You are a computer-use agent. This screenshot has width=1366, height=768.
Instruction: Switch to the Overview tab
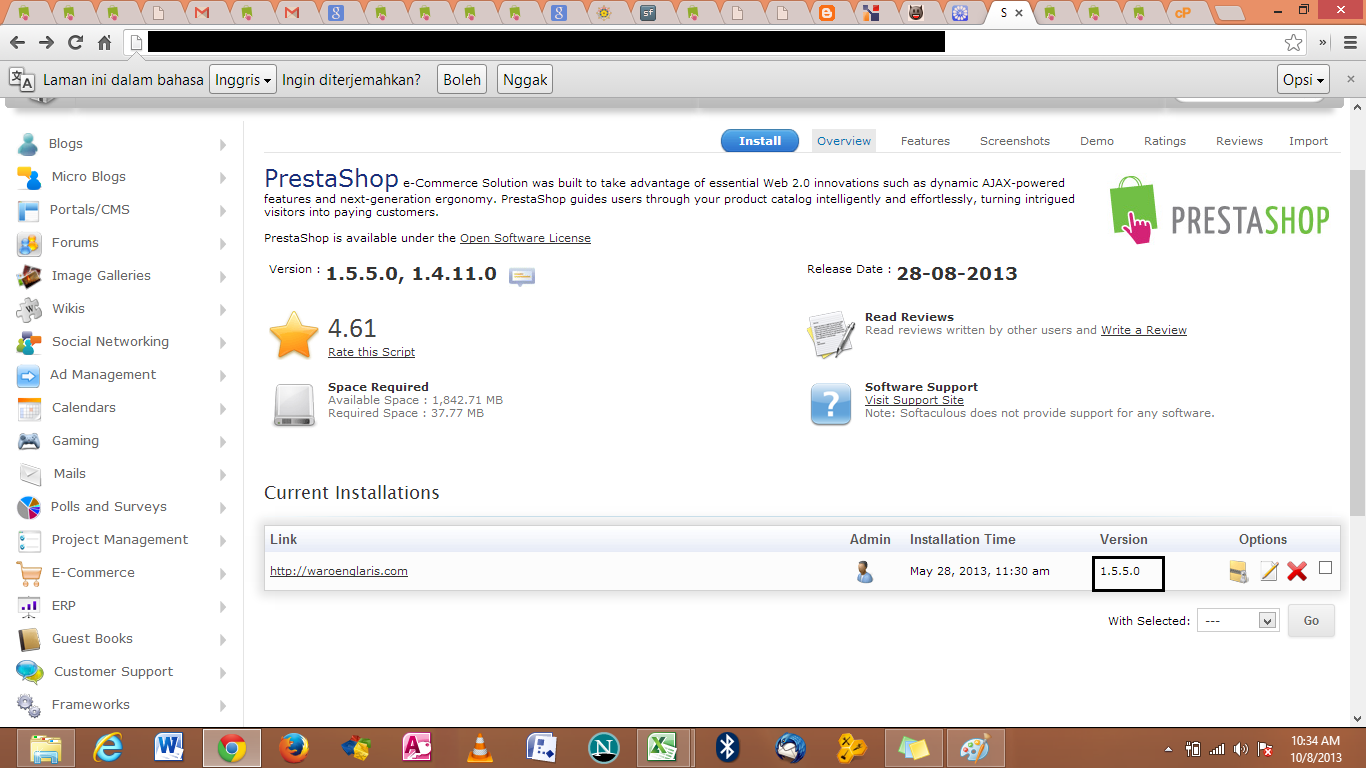[844, 141]
